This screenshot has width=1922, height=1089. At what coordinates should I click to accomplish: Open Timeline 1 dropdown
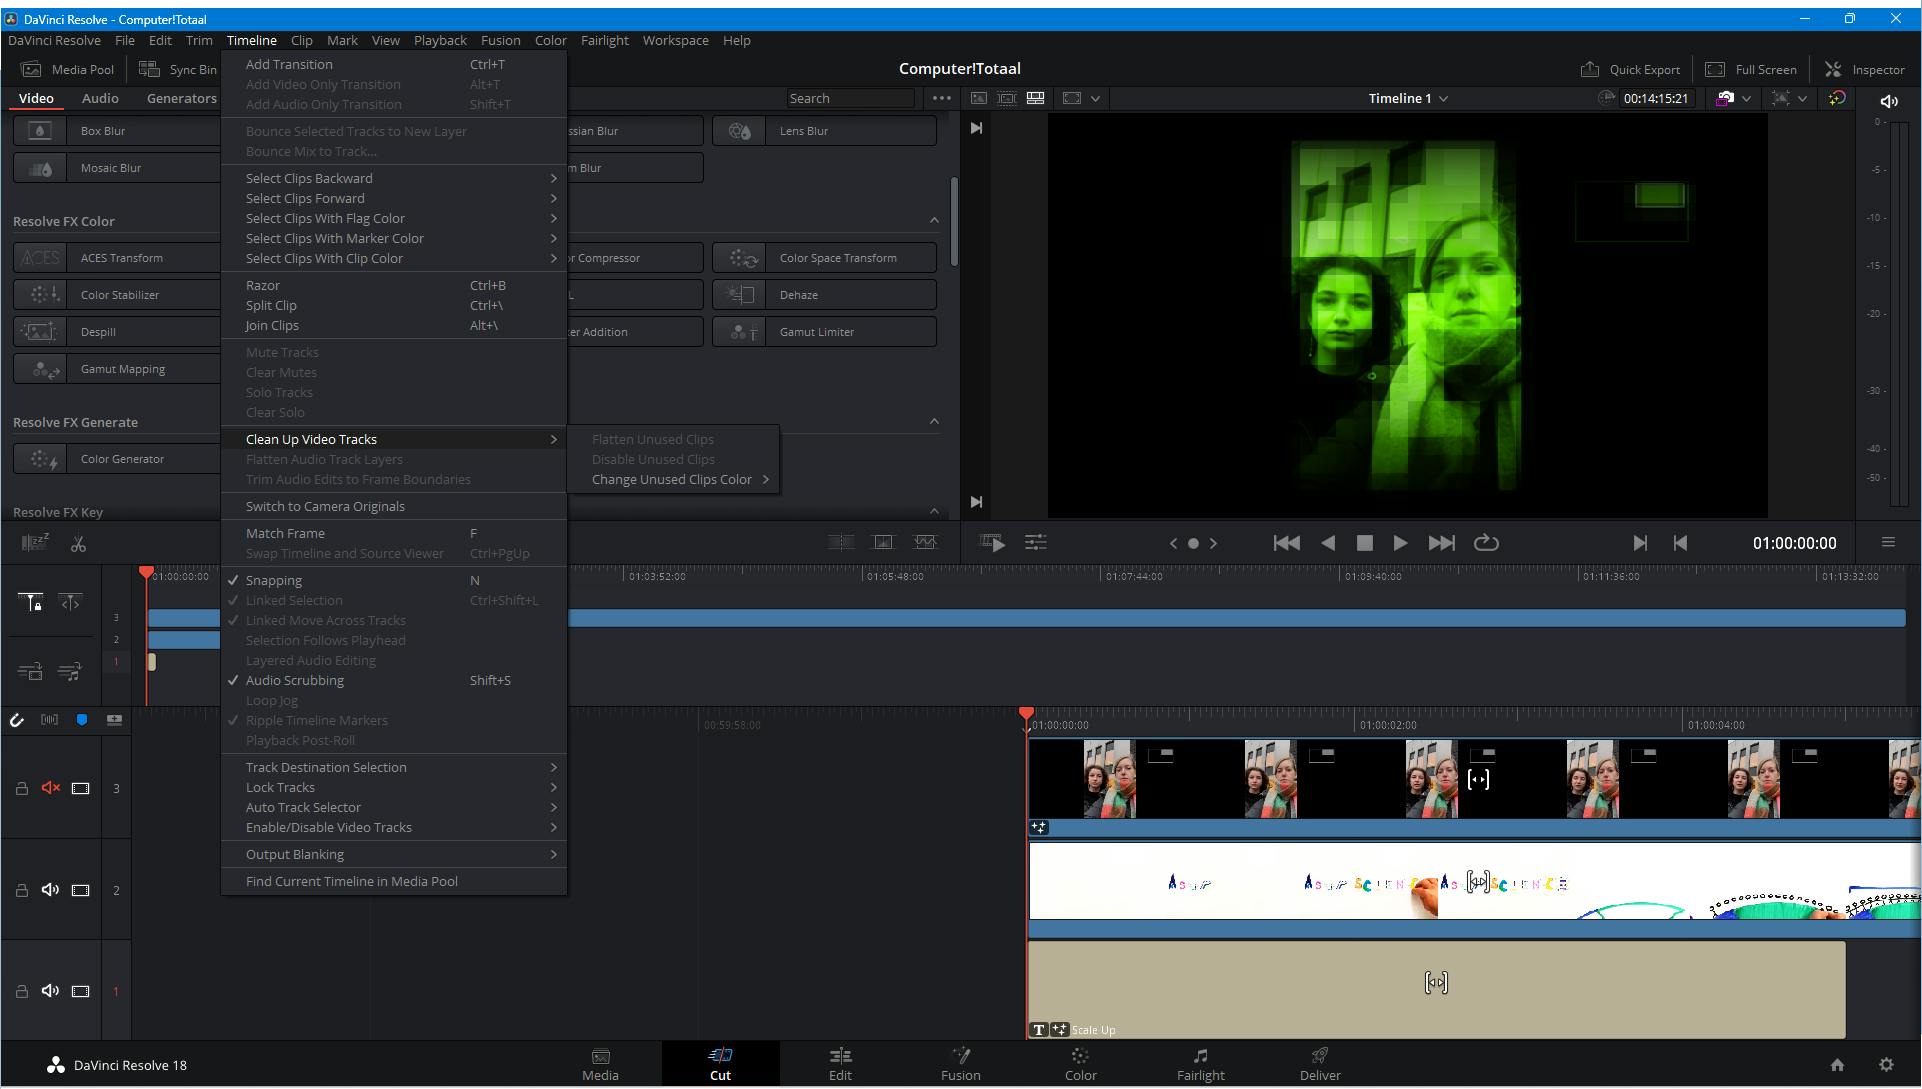(x=1408, y=98)
